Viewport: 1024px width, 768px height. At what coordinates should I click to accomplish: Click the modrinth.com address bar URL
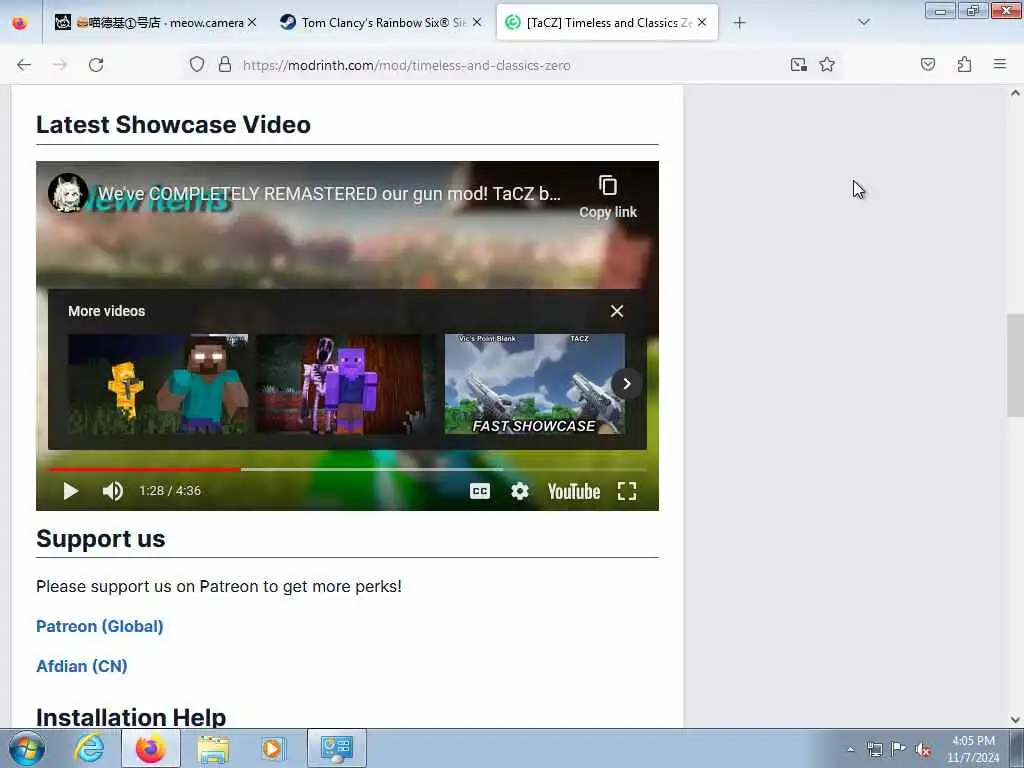pyautogui.click(x=406, y=65)
